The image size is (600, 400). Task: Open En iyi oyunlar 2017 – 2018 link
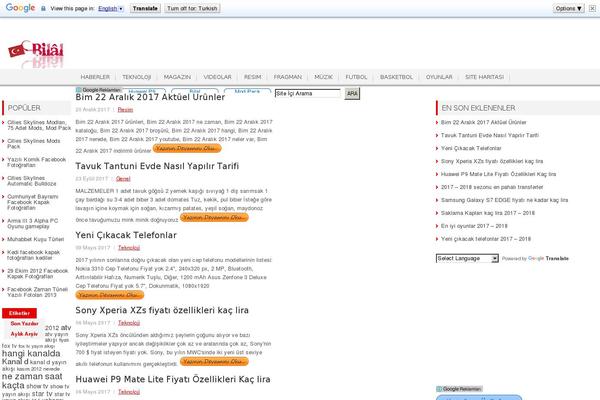click(x=474, y=226)
